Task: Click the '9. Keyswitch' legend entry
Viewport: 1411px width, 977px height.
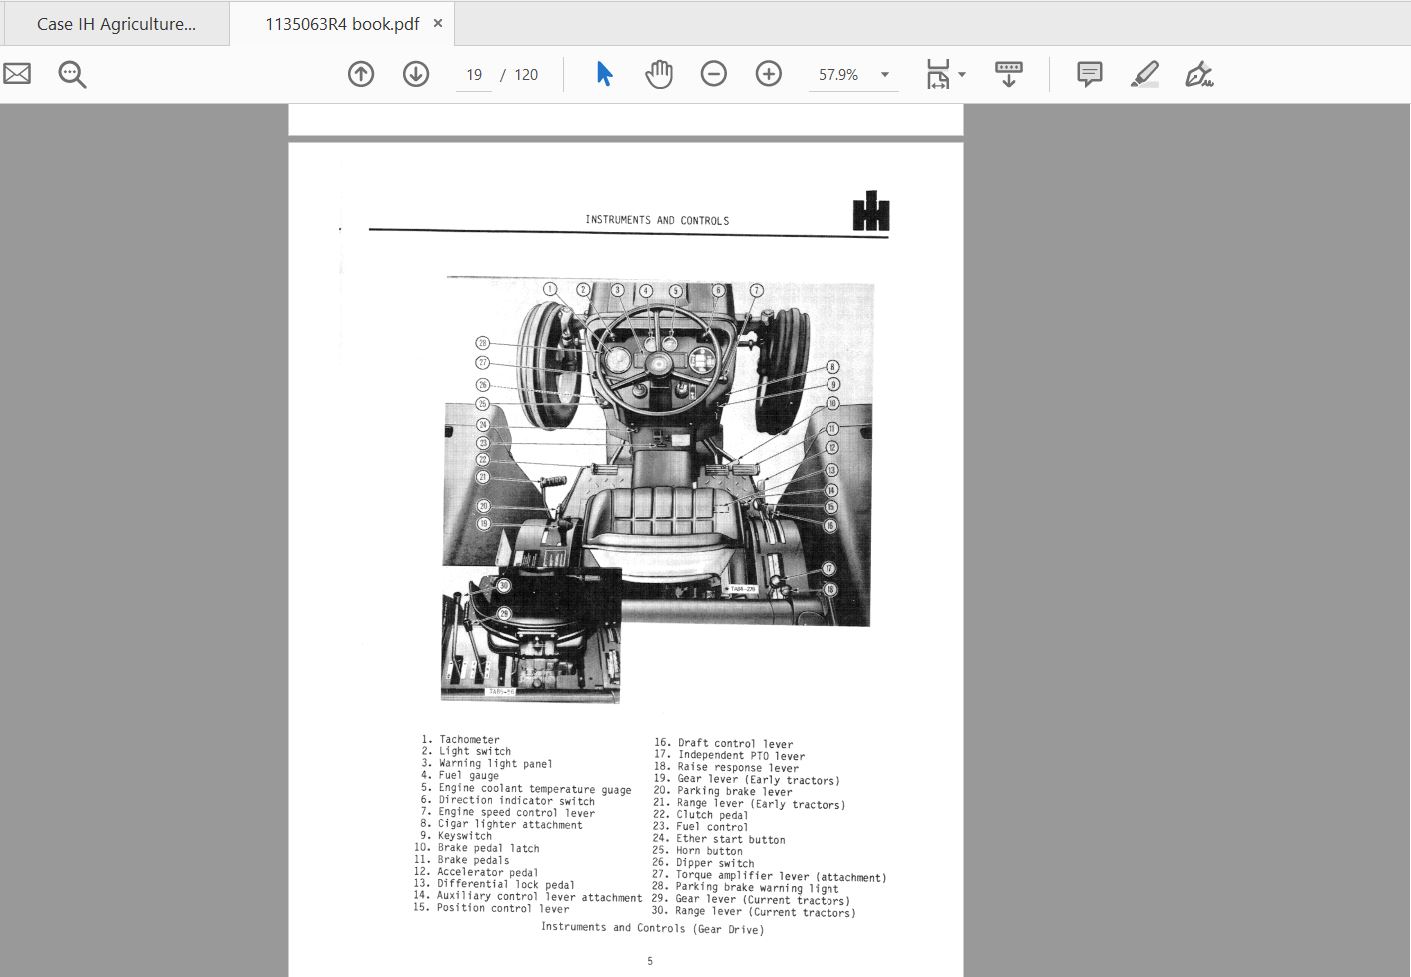Action: pos(455,836)
